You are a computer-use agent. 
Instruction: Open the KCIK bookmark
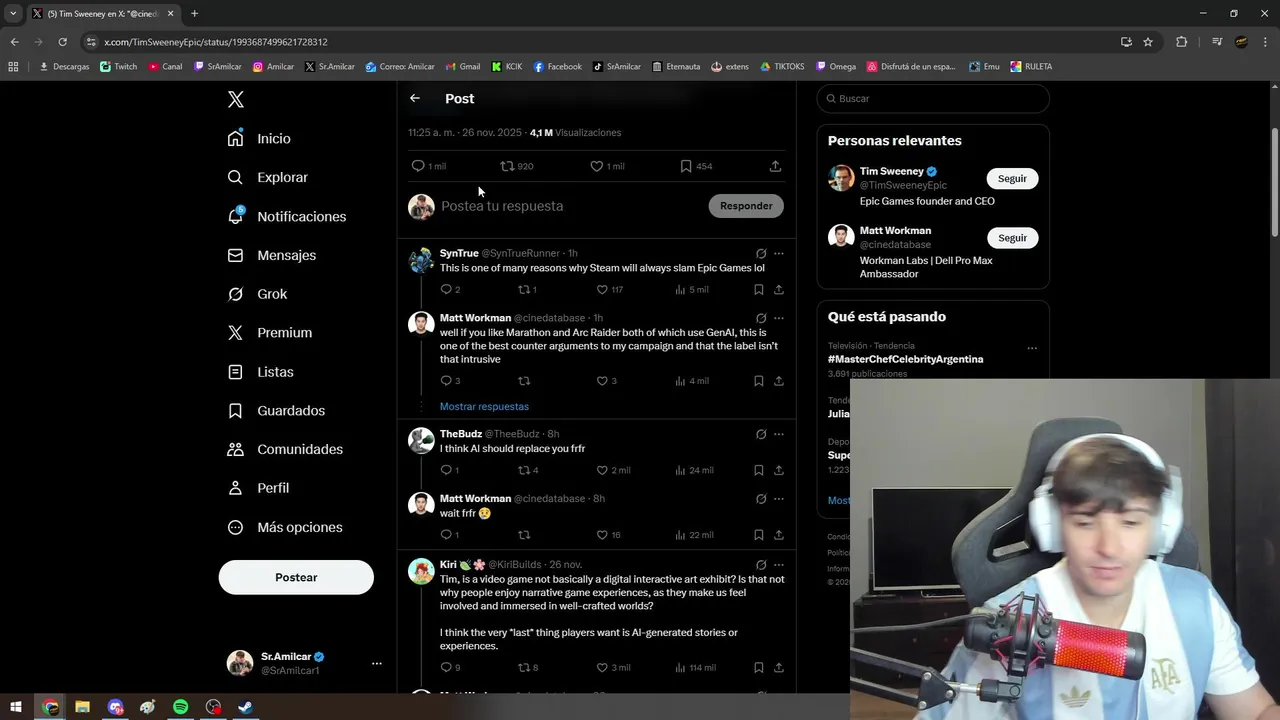click(507, 66)
